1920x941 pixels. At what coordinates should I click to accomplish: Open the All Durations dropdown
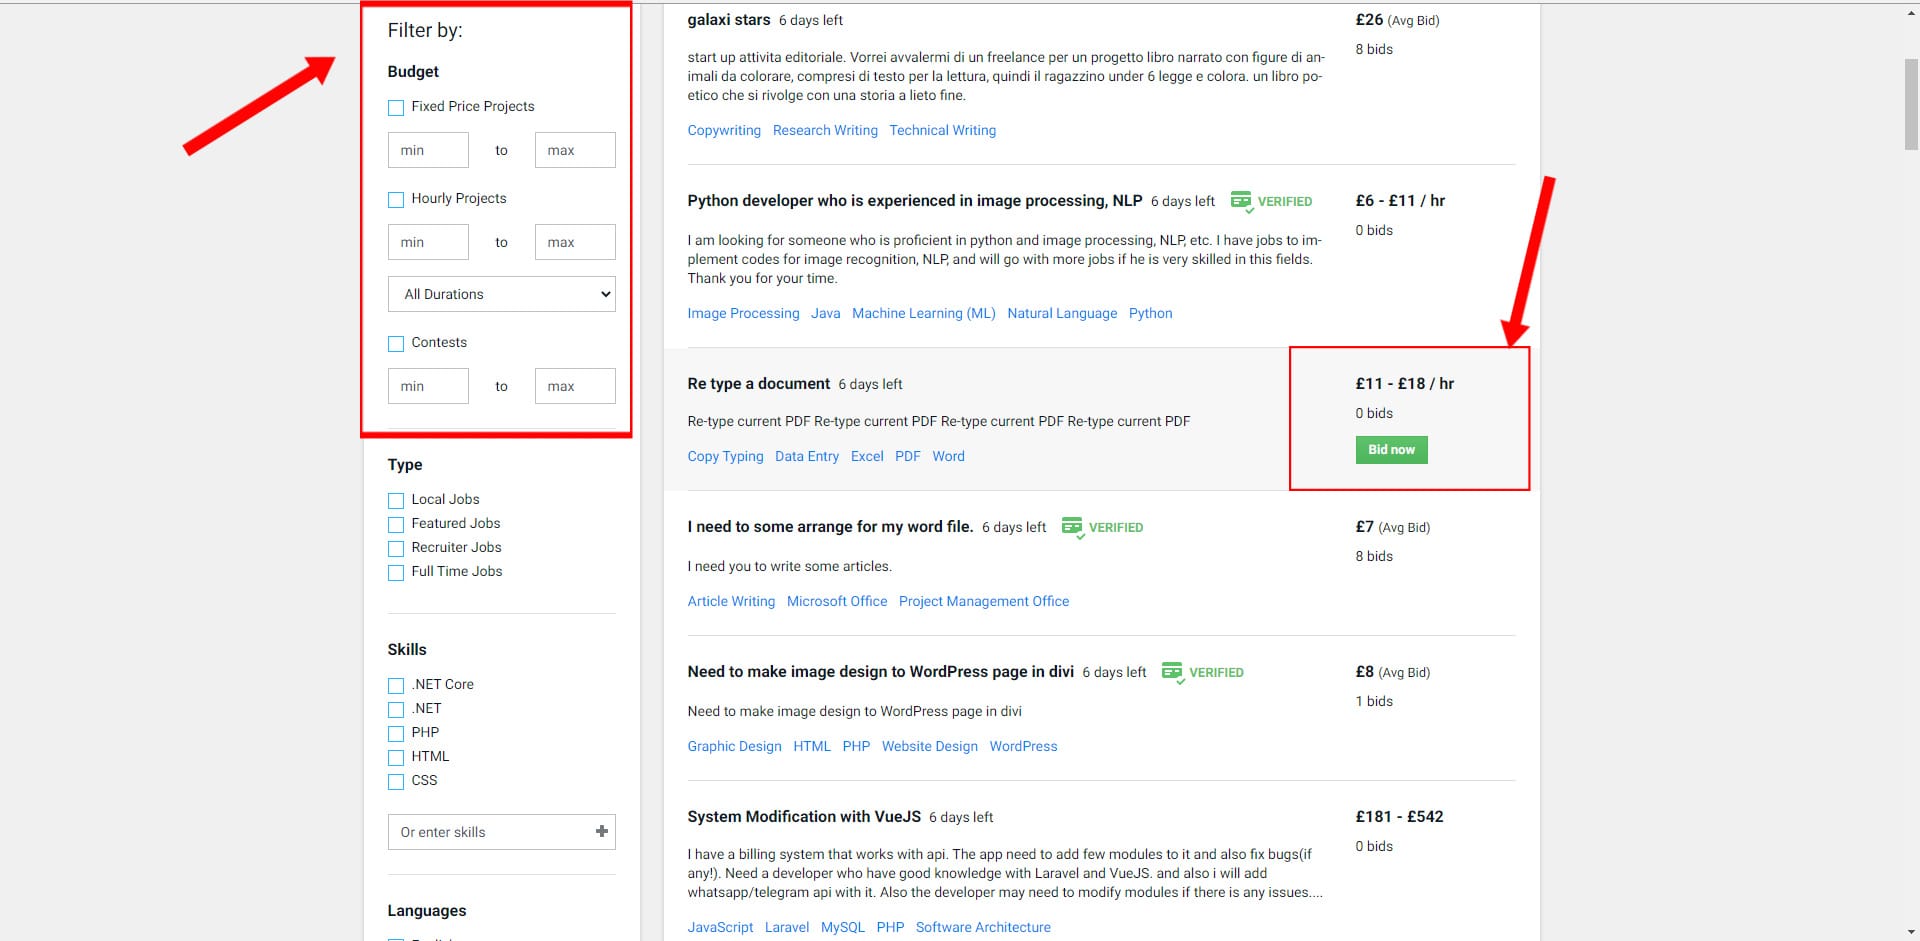click(501, 294)
